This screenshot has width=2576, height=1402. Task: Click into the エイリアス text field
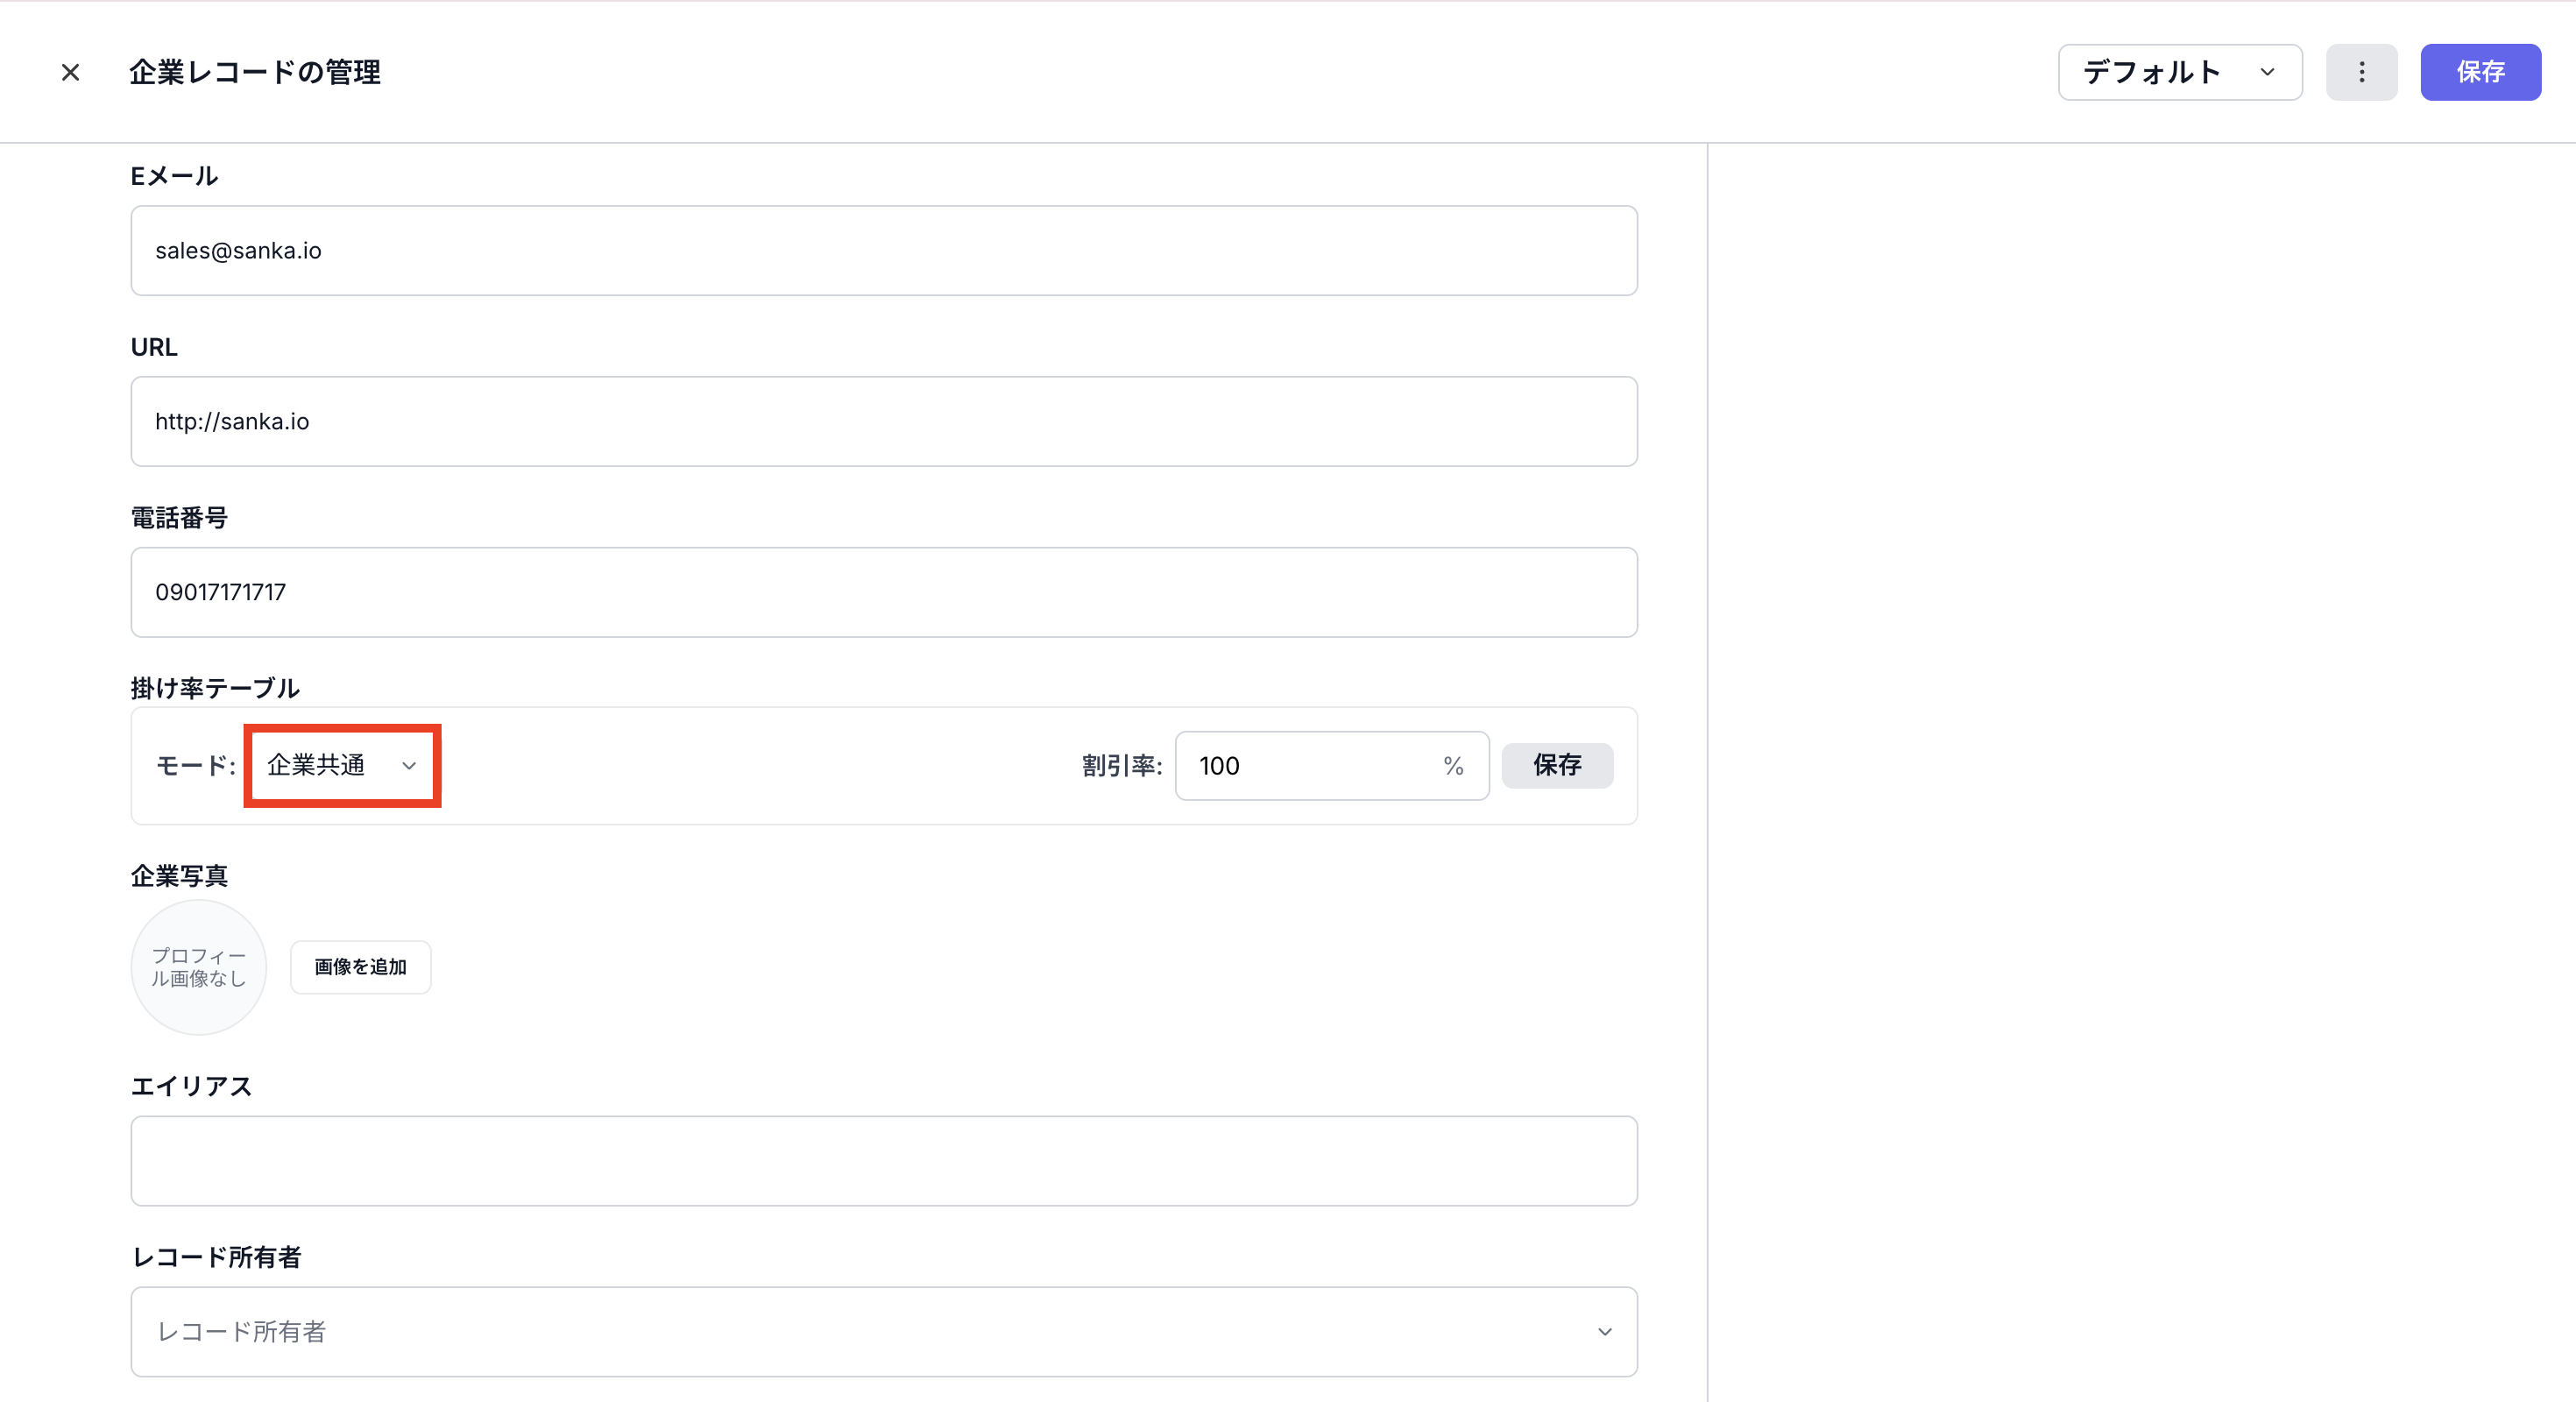[883, 1161]
